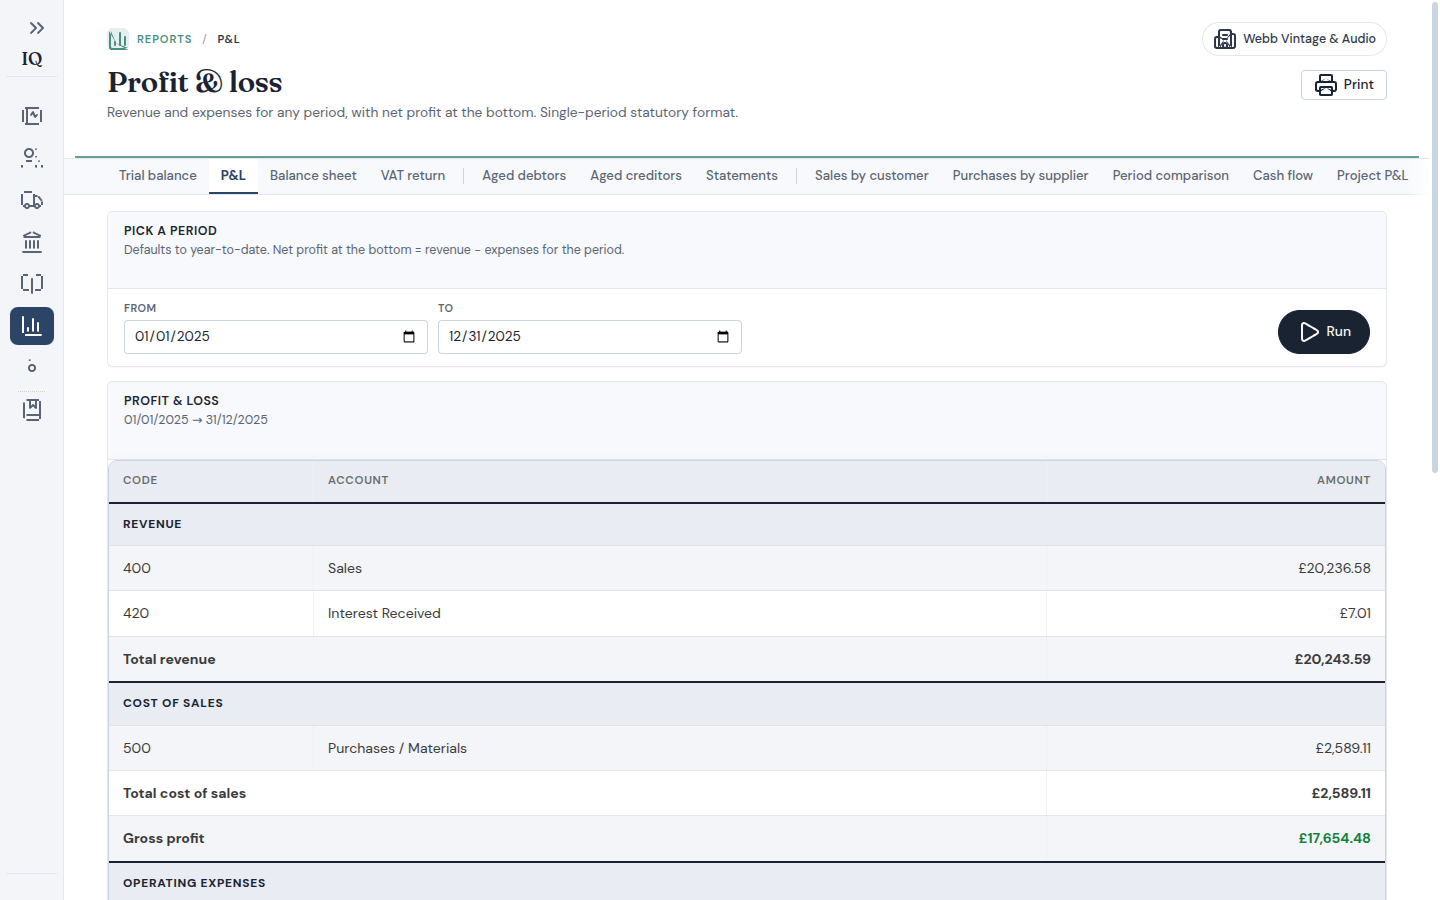
Task: Select the P&L tab
Action: coord(233,176)
